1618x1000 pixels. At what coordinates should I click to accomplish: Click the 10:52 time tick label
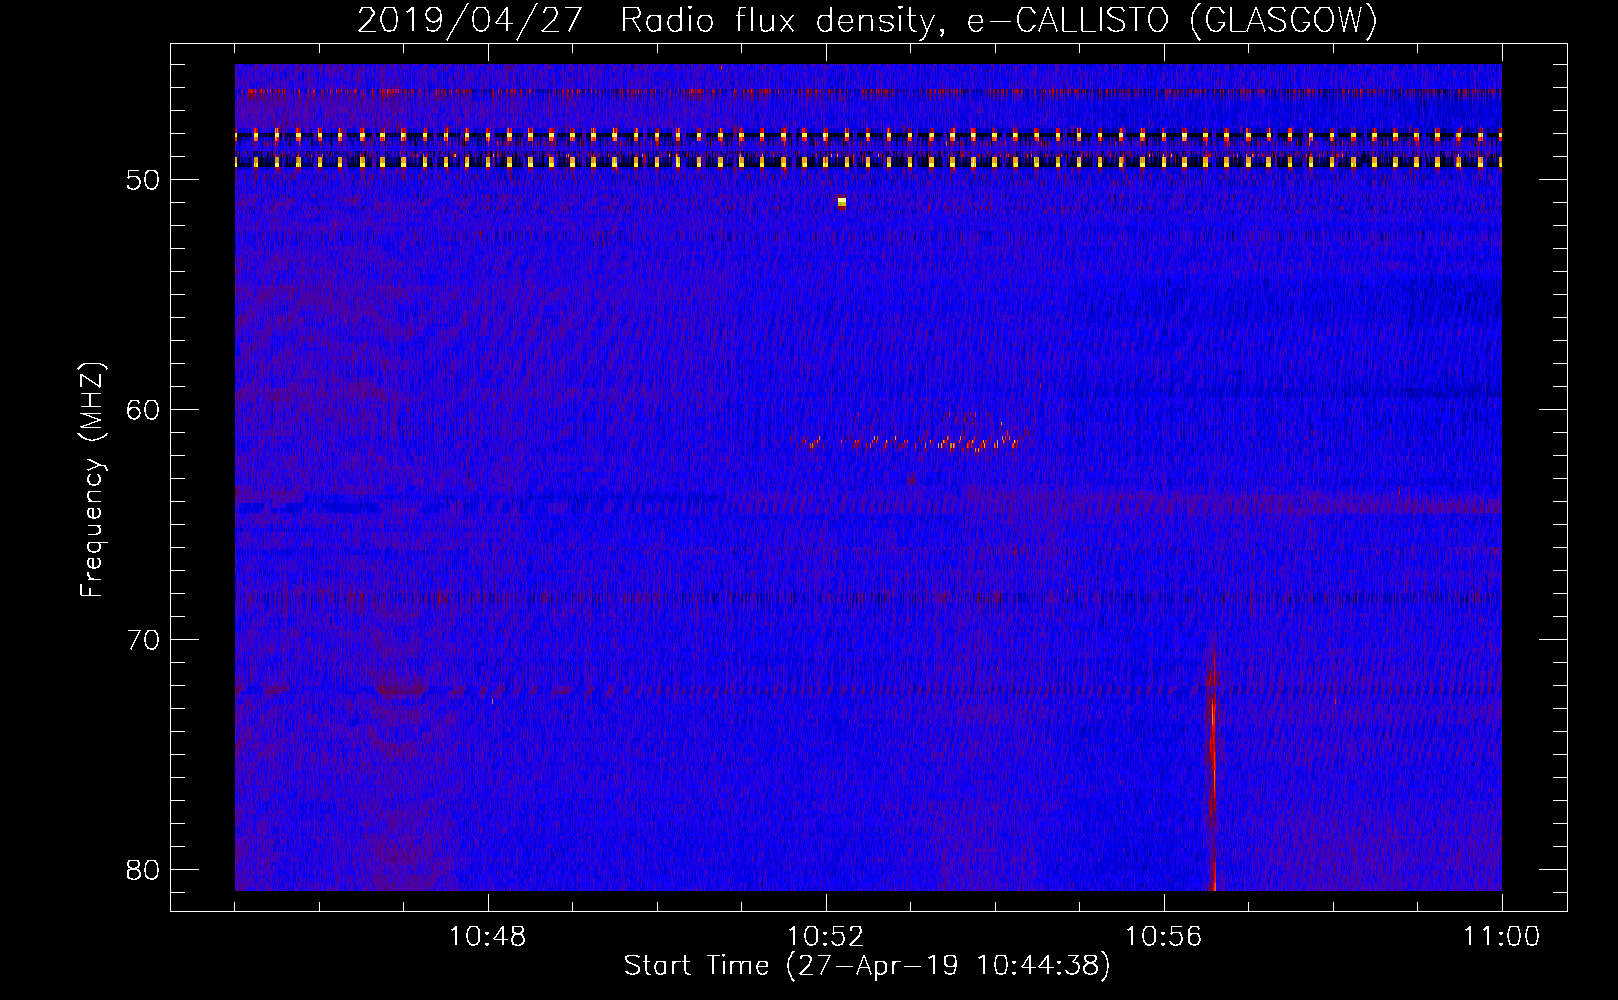(x=826, y=937)
